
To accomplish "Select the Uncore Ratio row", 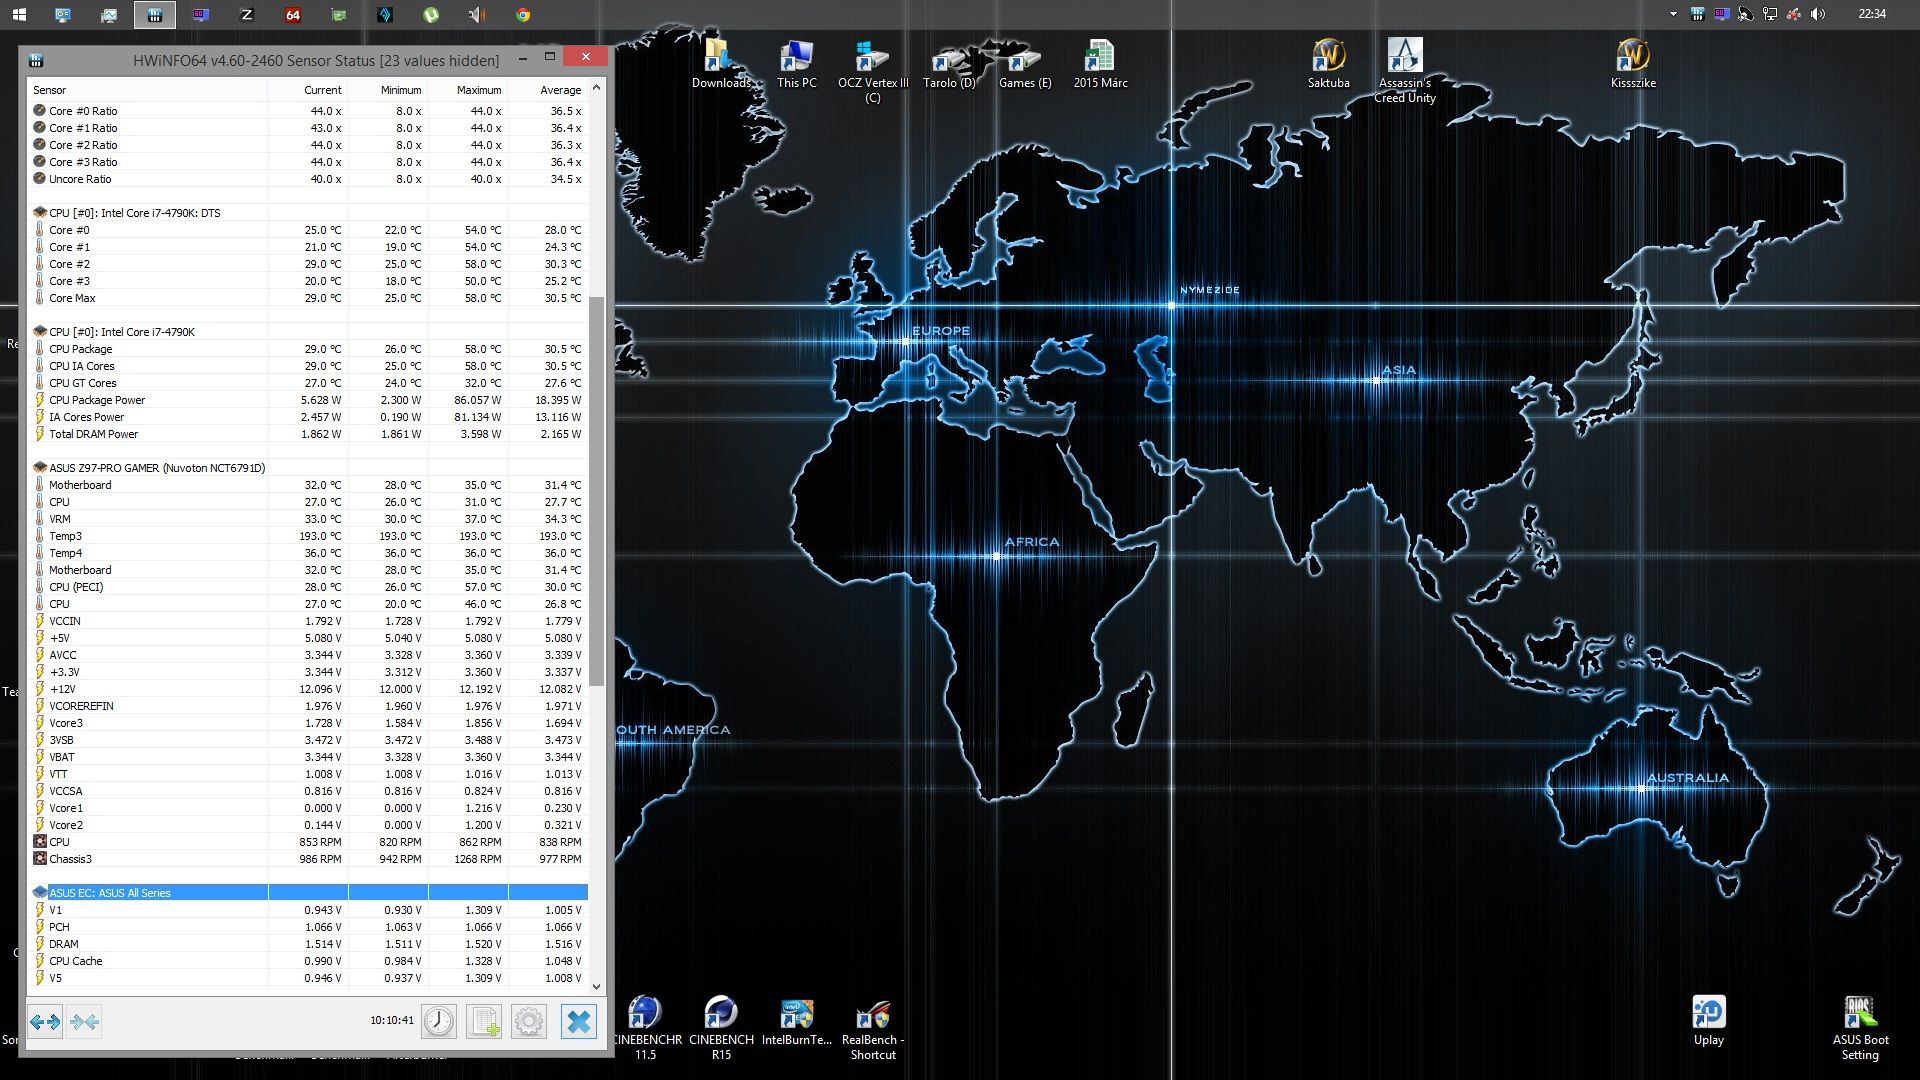I will coord(308,179).
